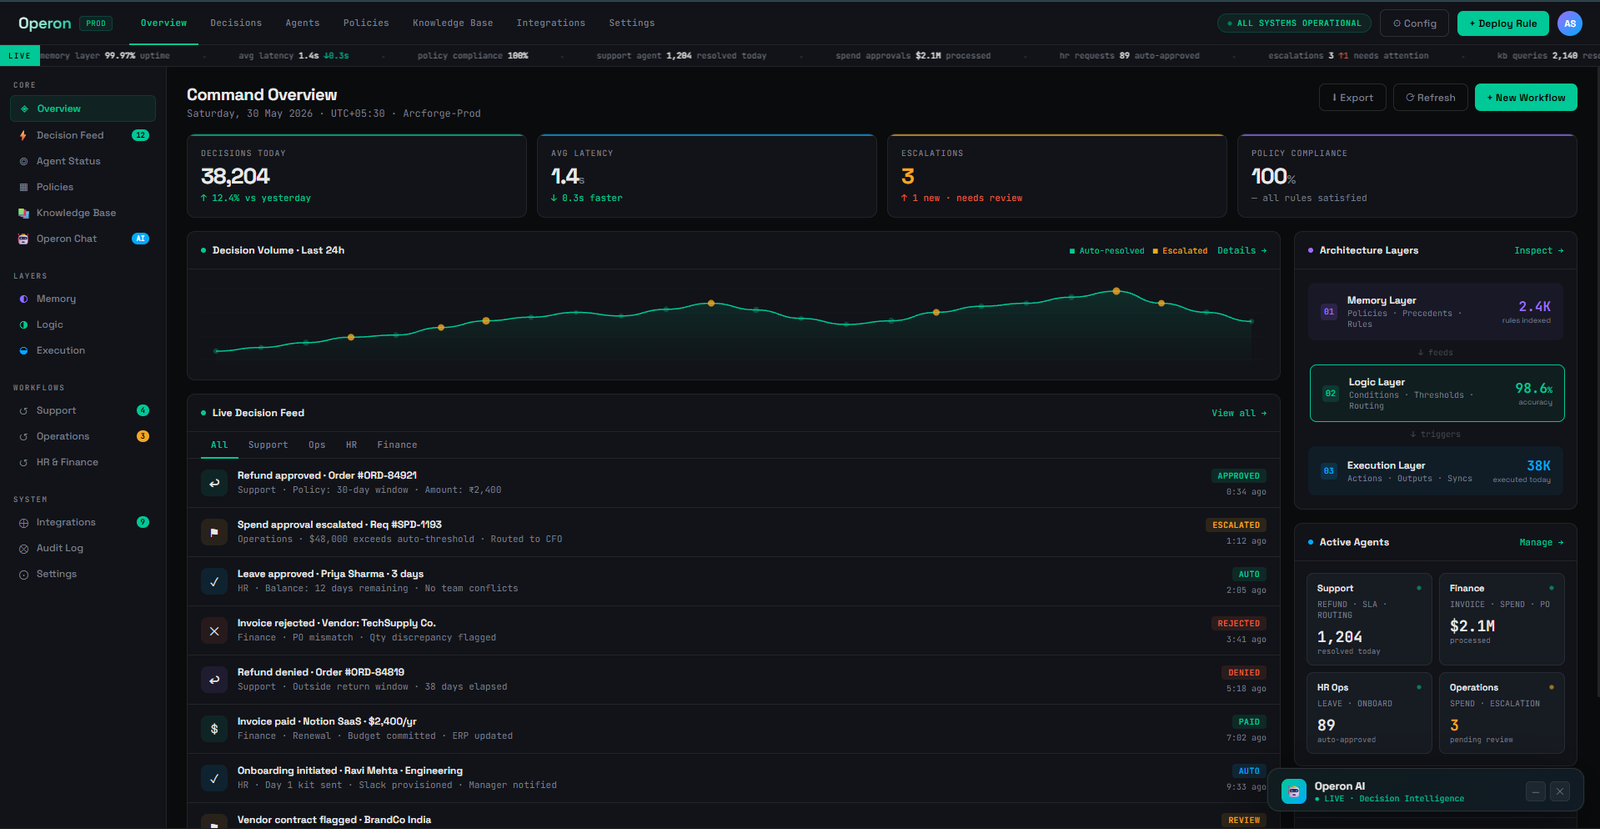Click the Export button
Viewport: 1600px width, 829px height.
point(1353,97)
